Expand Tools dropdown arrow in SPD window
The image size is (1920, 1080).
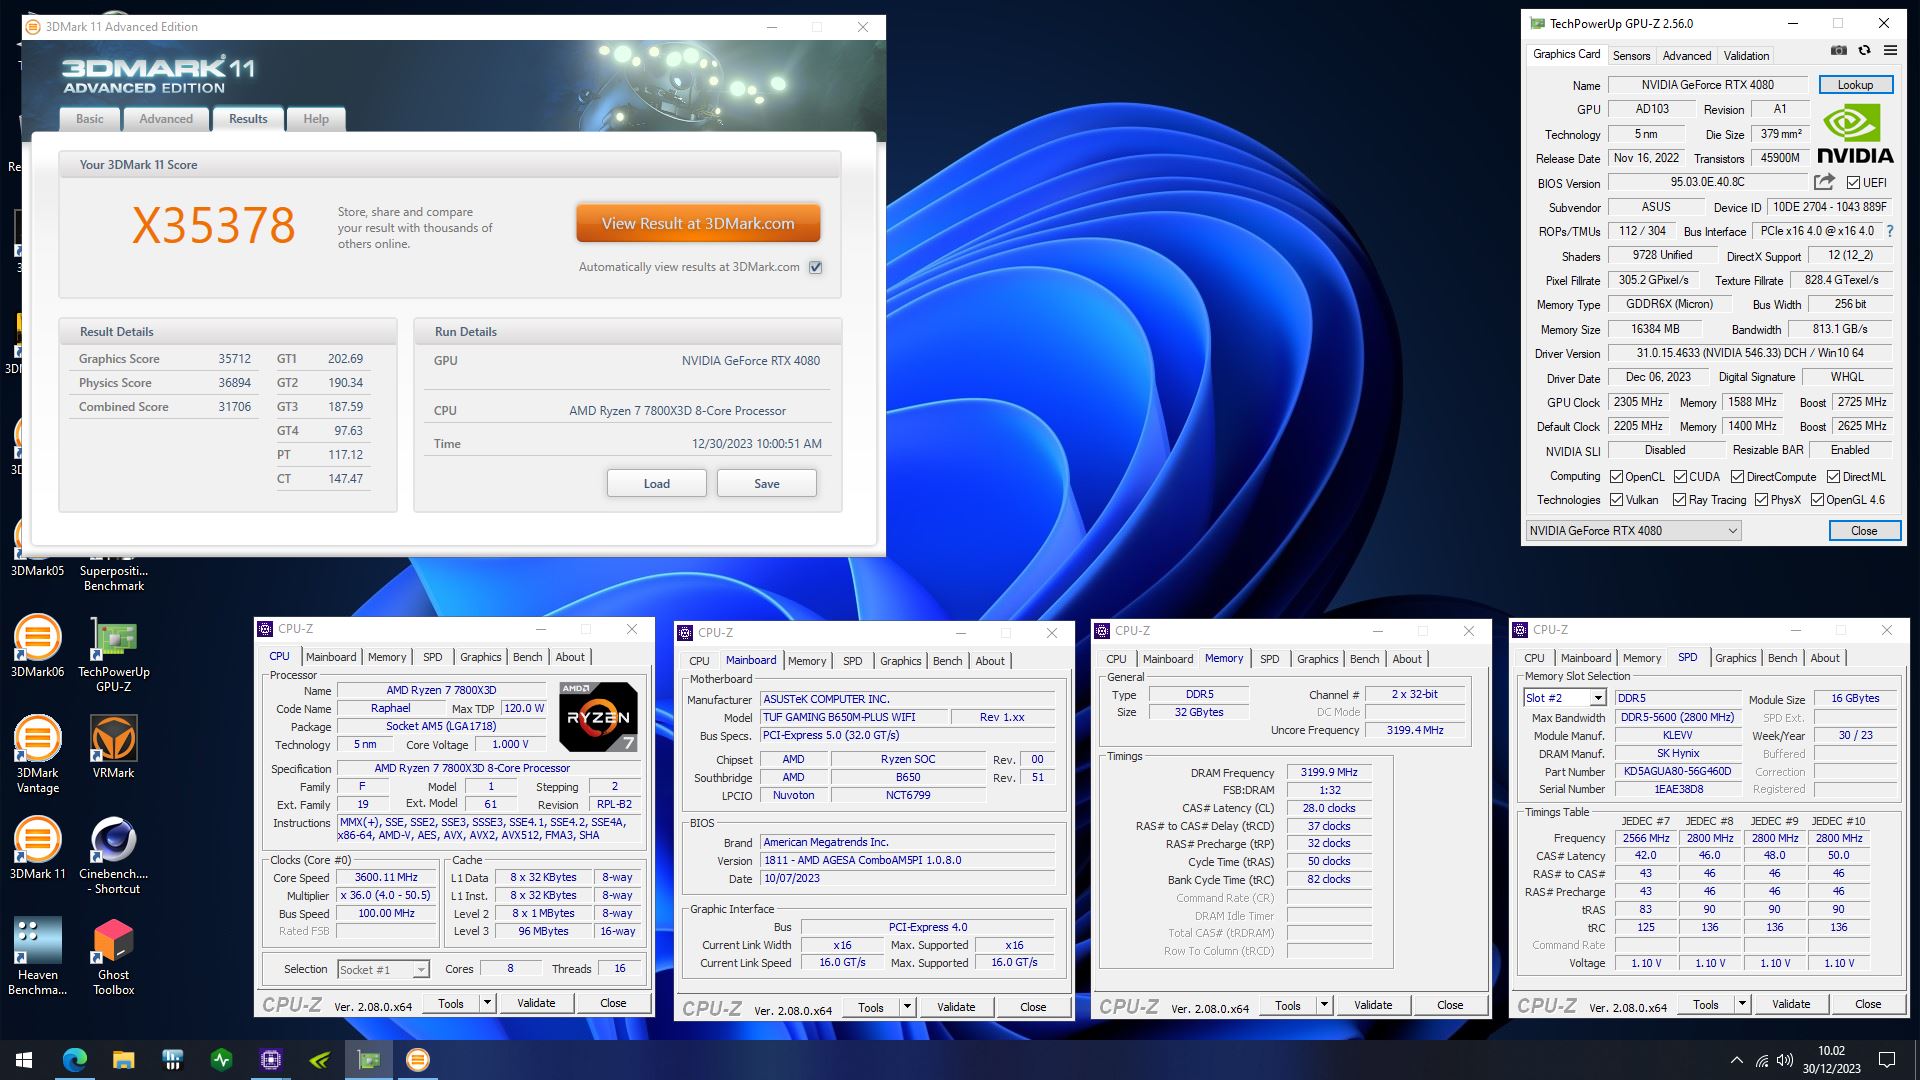1742,1004
